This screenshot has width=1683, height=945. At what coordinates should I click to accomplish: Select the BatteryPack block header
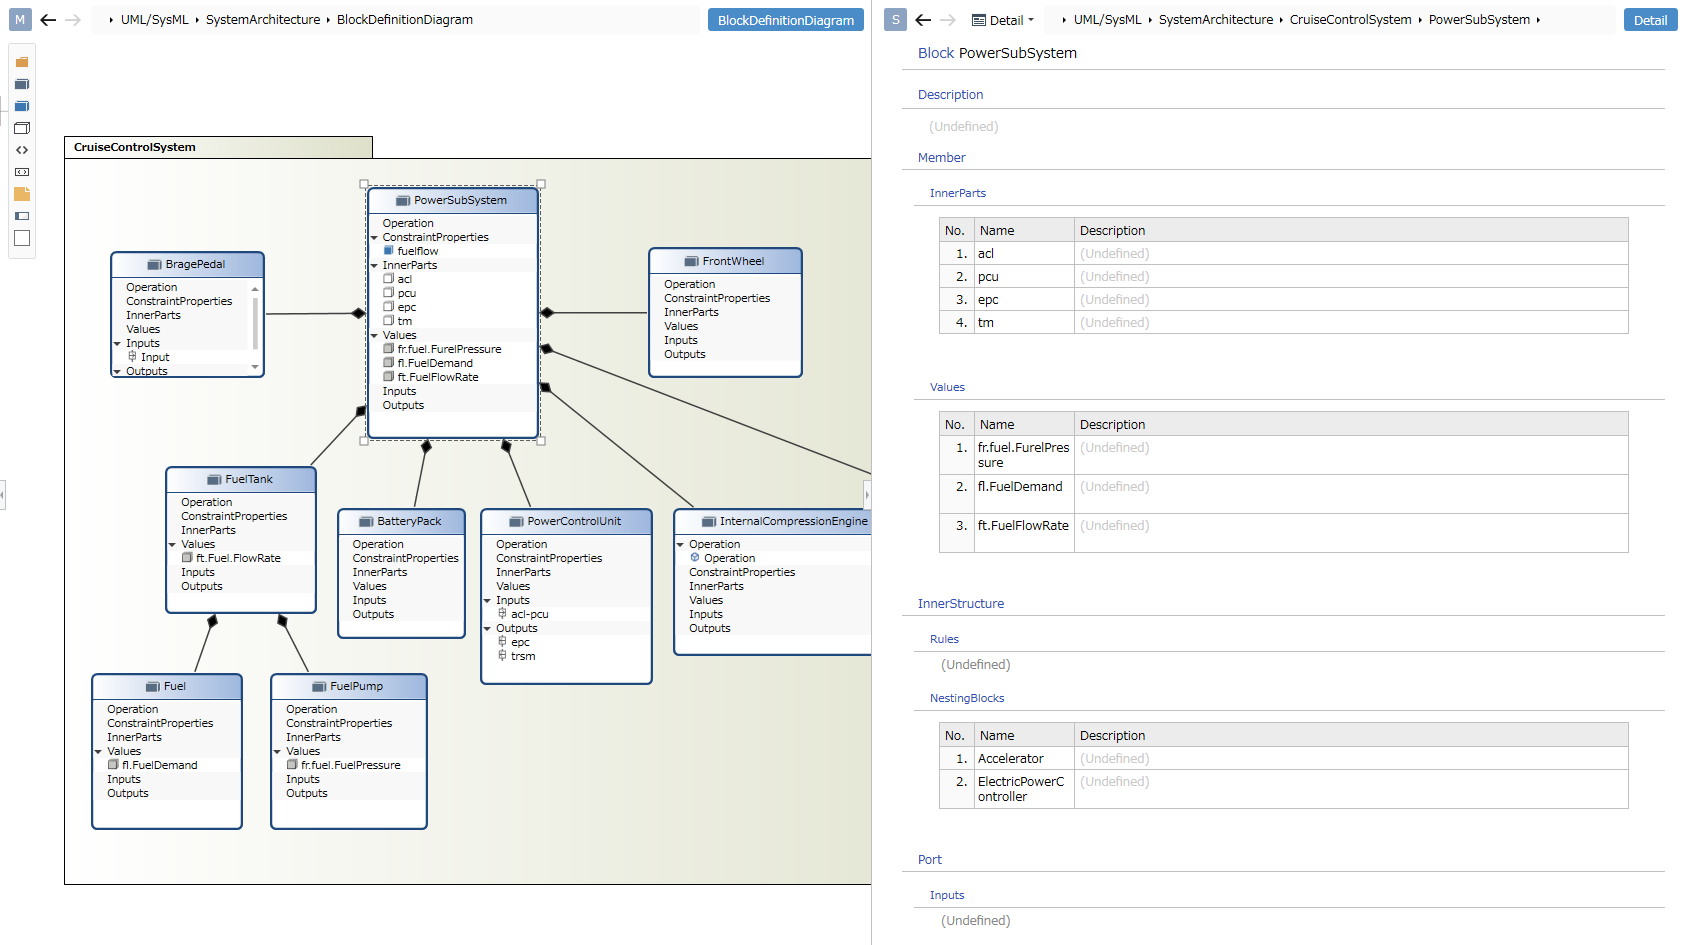click(402, 521)
